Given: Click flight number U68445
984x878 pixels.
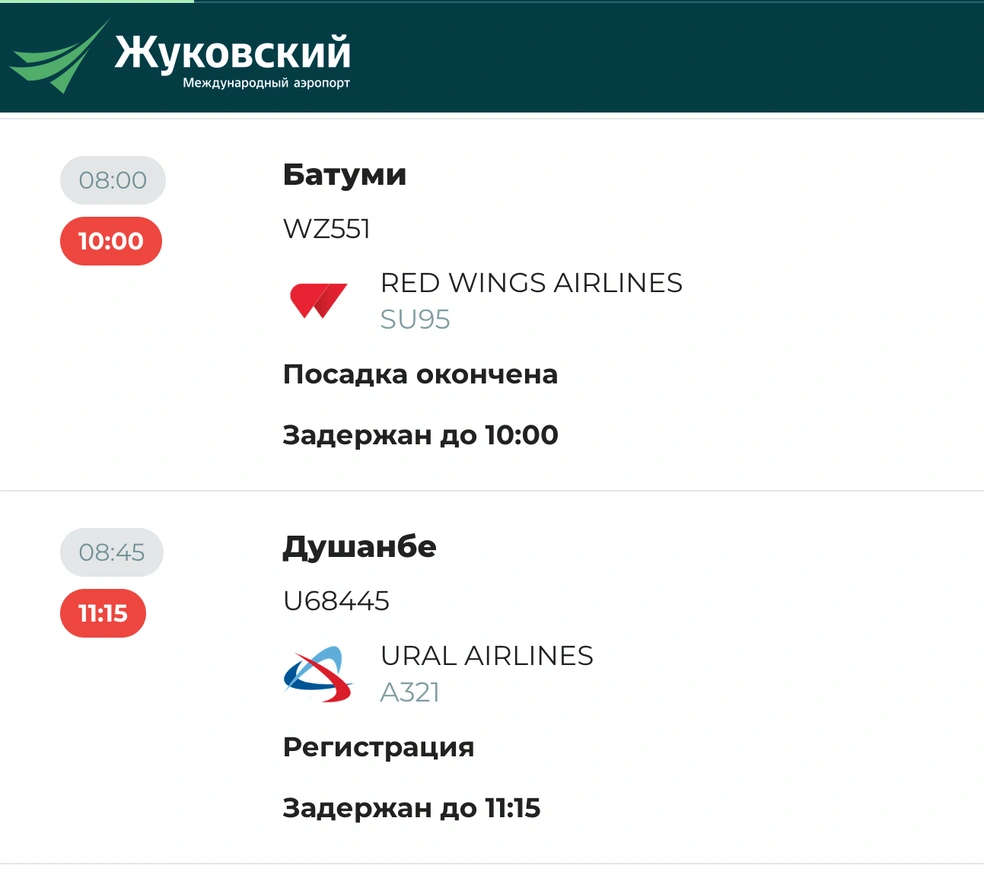Looking at the screenshot, I should [x=336, y=601].
